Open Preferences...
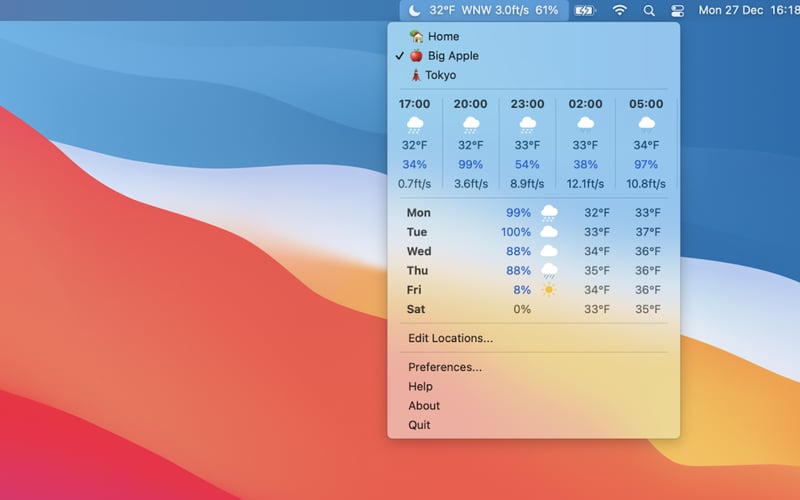 (x=534, y=367)
